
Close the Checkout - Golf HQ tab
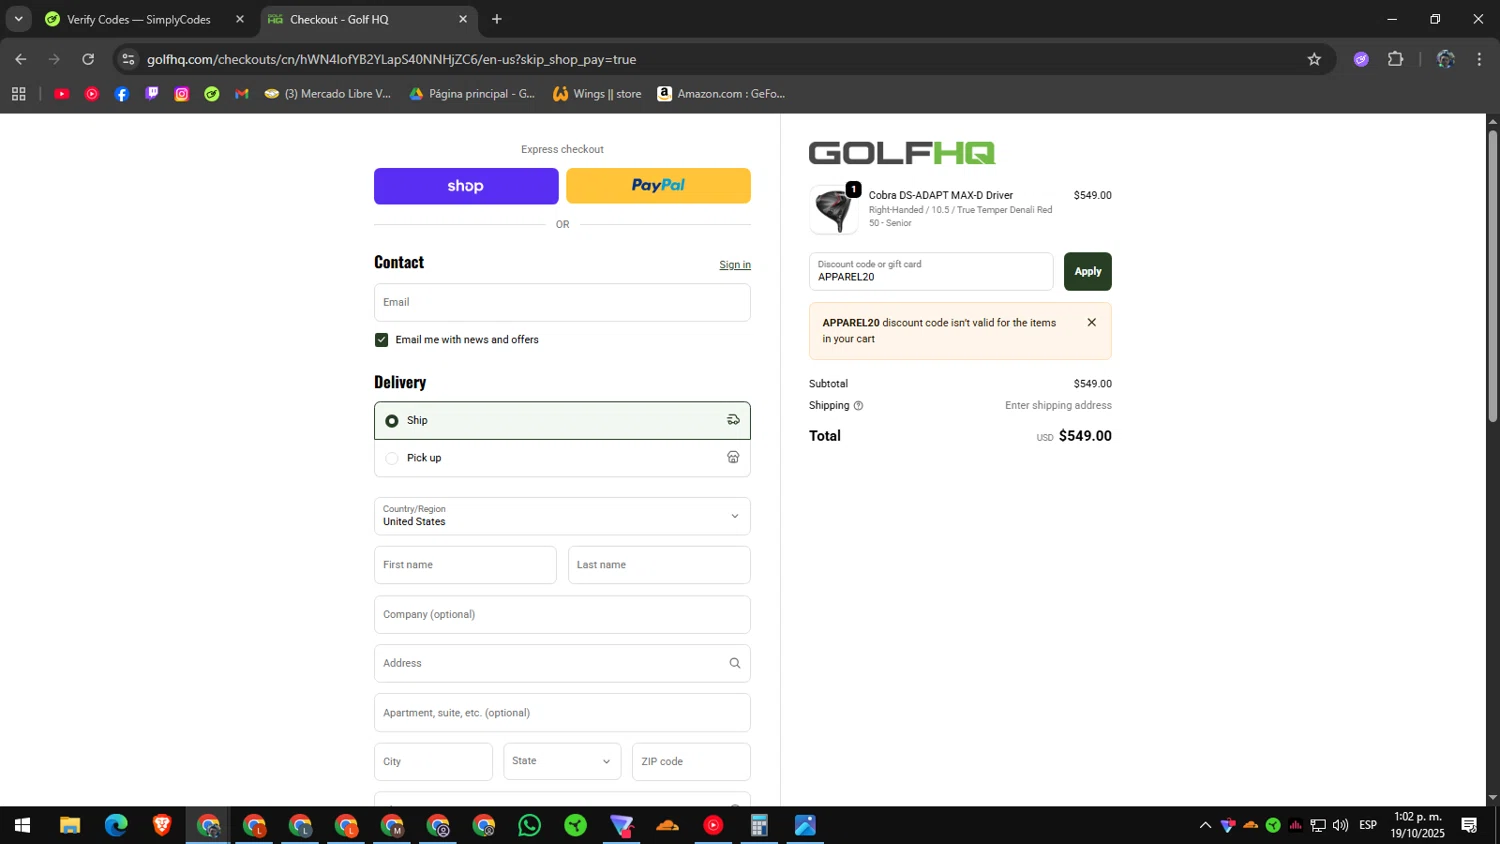pyautogui.click(x=463, y=19)
